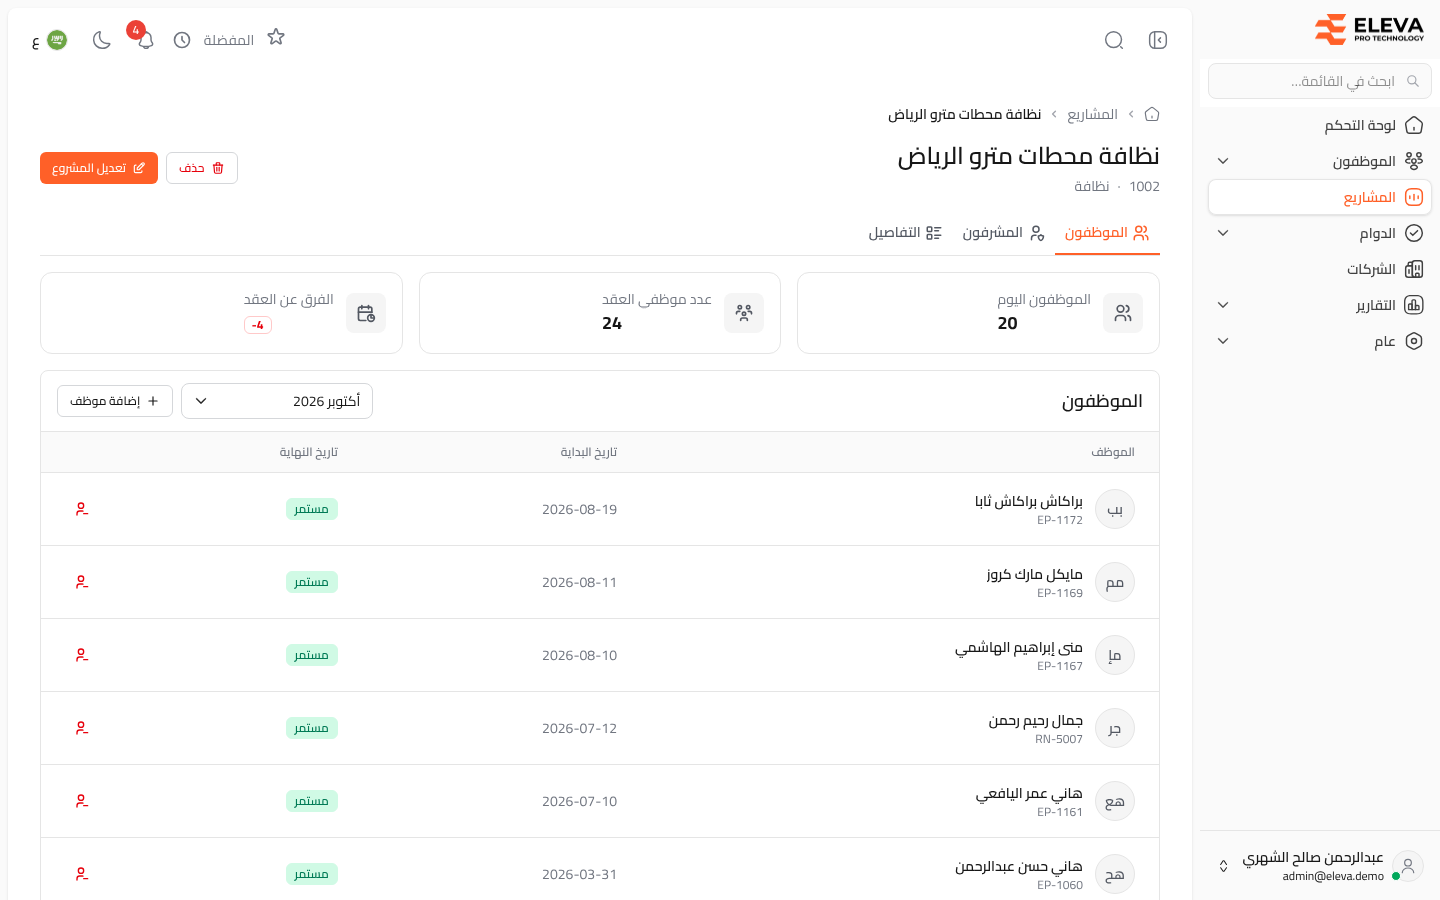The height and width of the screenshot is (900, 1440).
Task: Collapse the sidebar panel toggle
Action: tap(1158, 40)
